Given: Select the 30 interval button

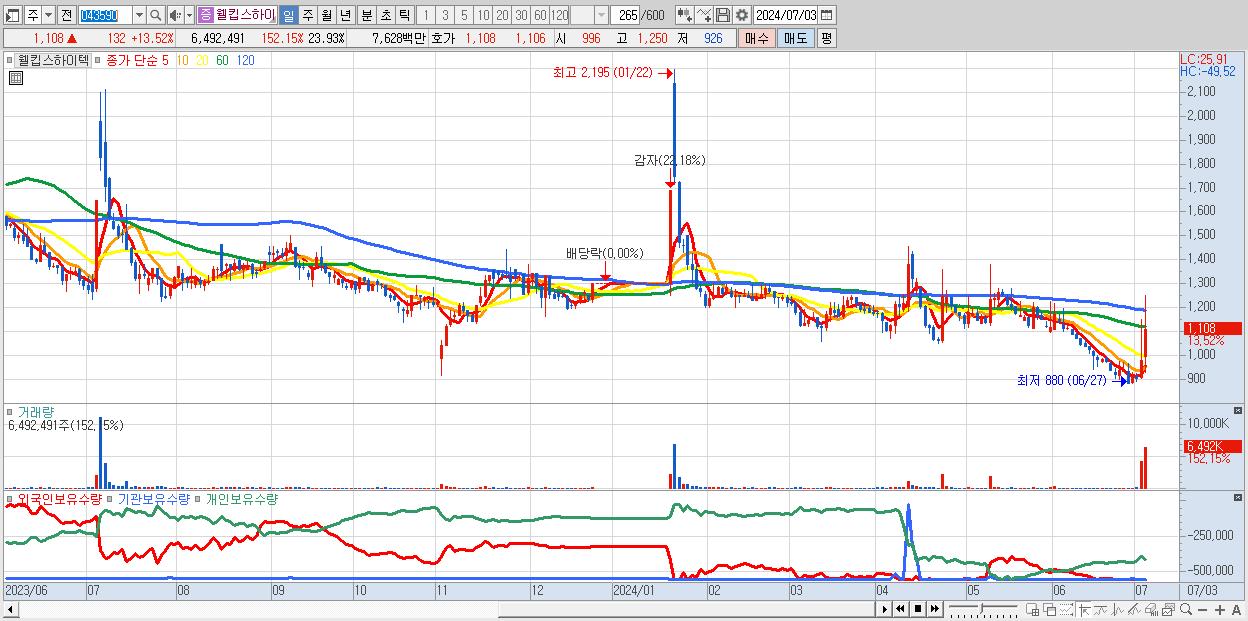Looking at the screenshot, I should pyautogui.click(x=521, y=15).
